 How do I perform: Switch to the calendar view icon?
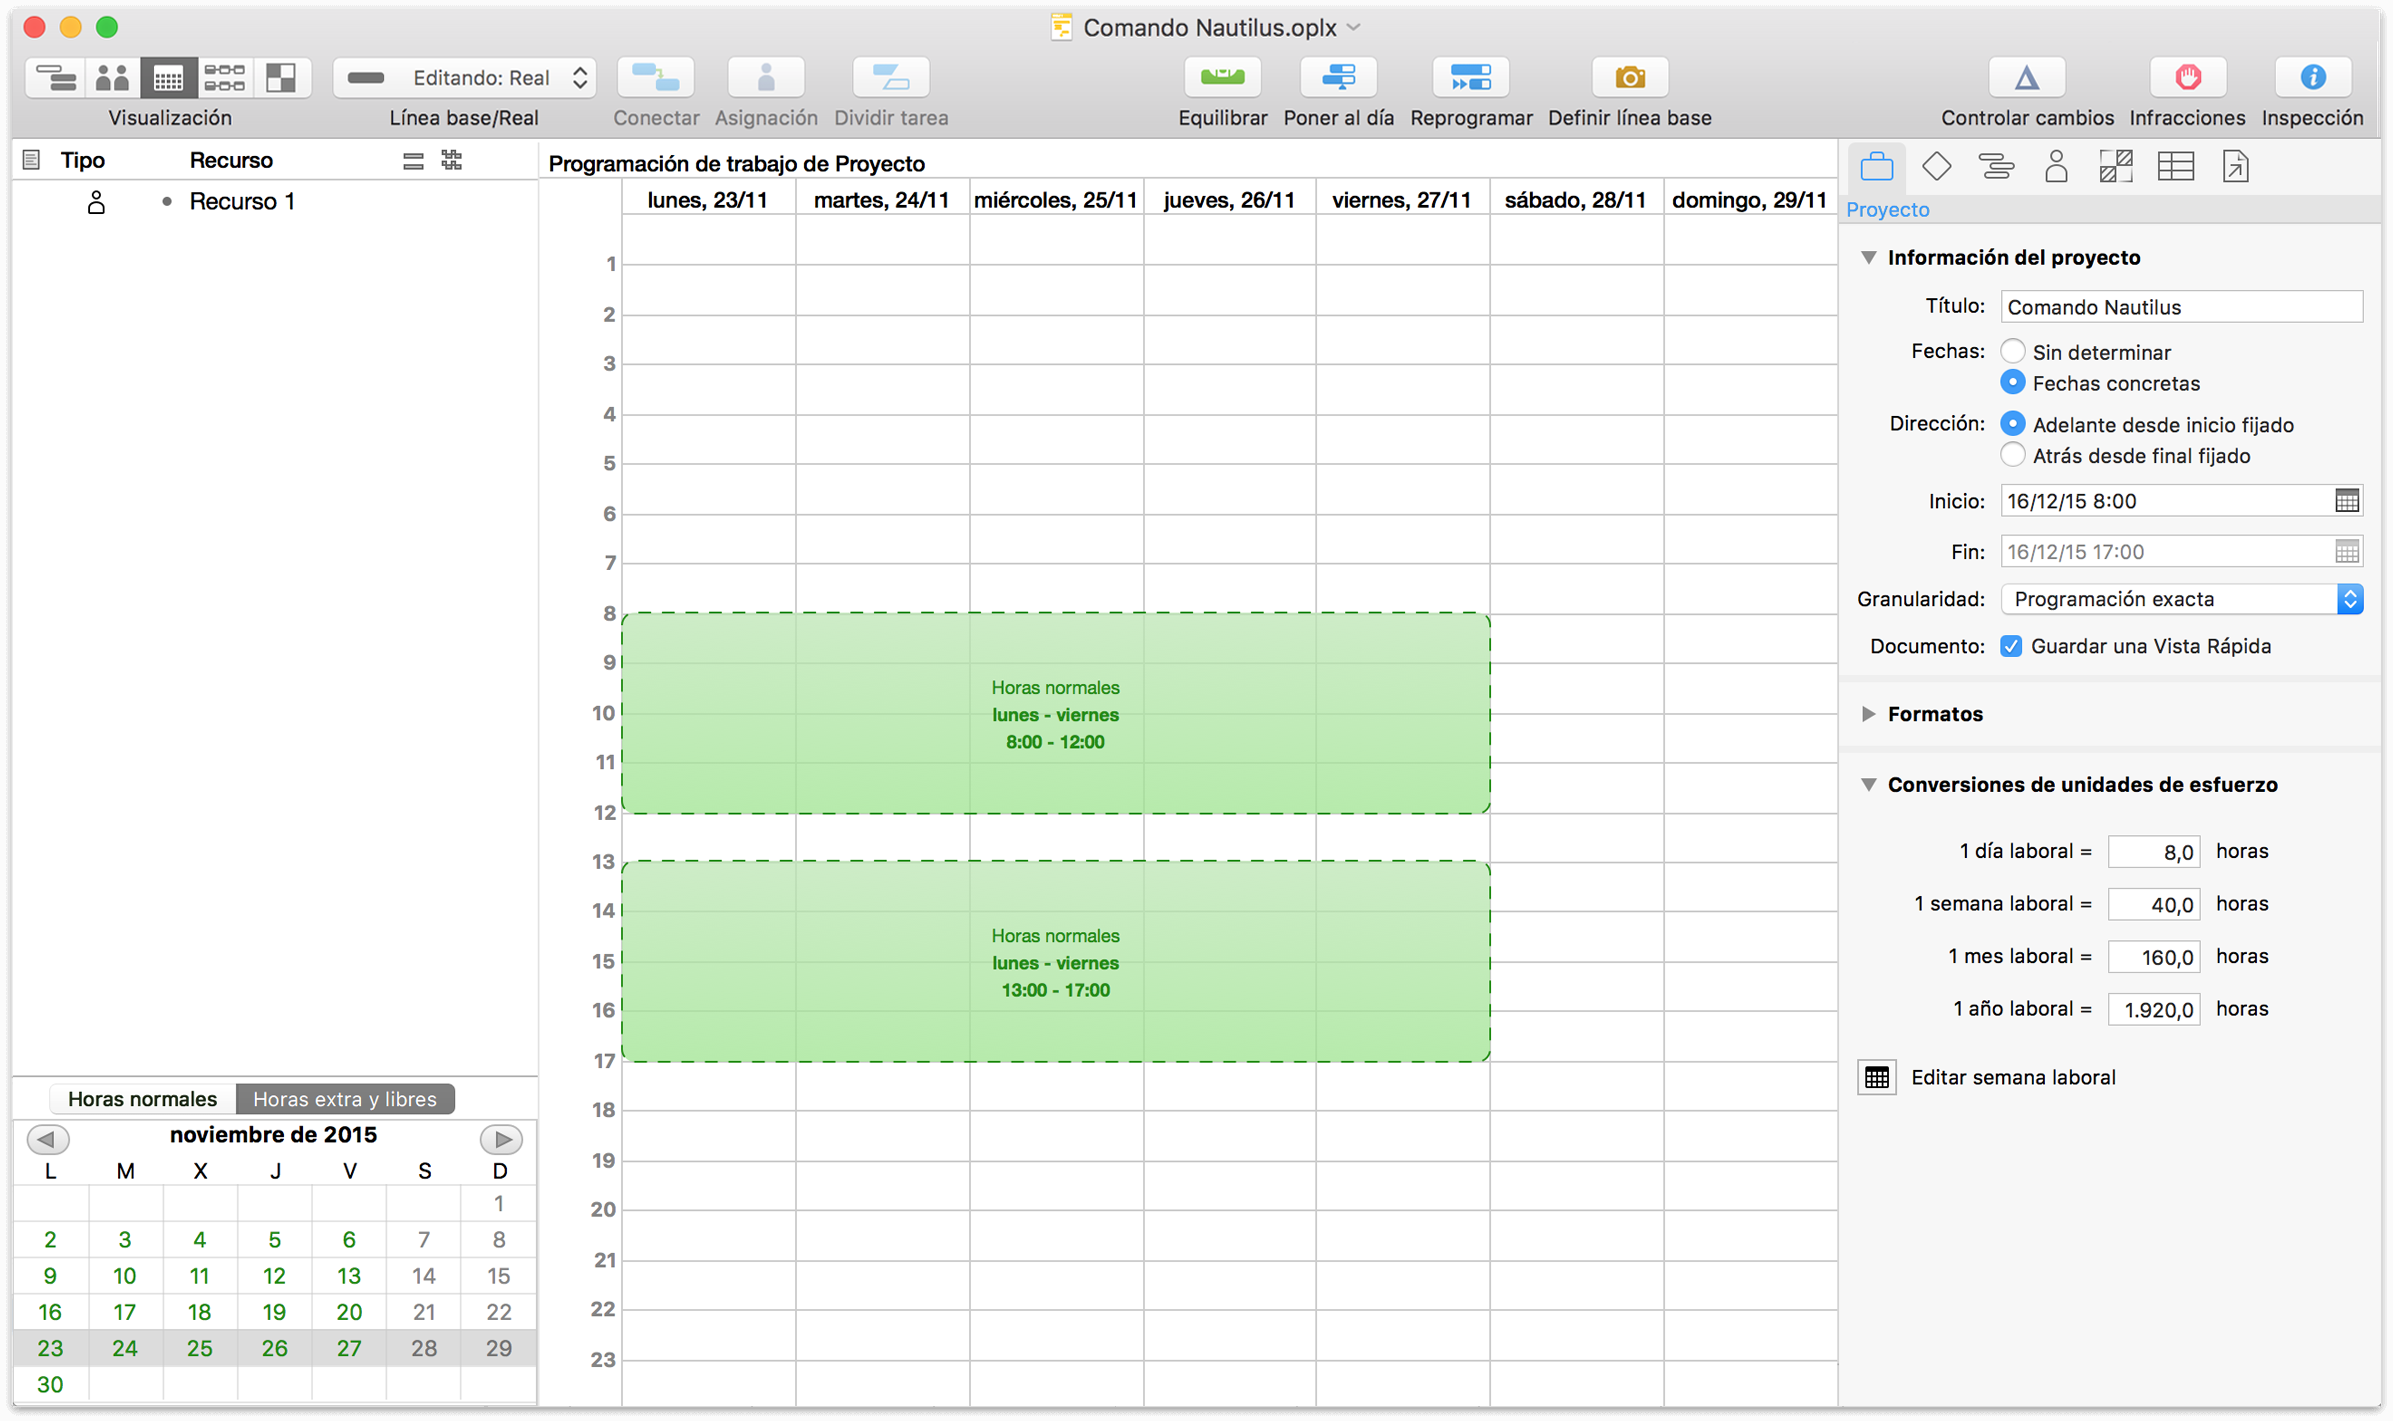[x=168, y=78]
